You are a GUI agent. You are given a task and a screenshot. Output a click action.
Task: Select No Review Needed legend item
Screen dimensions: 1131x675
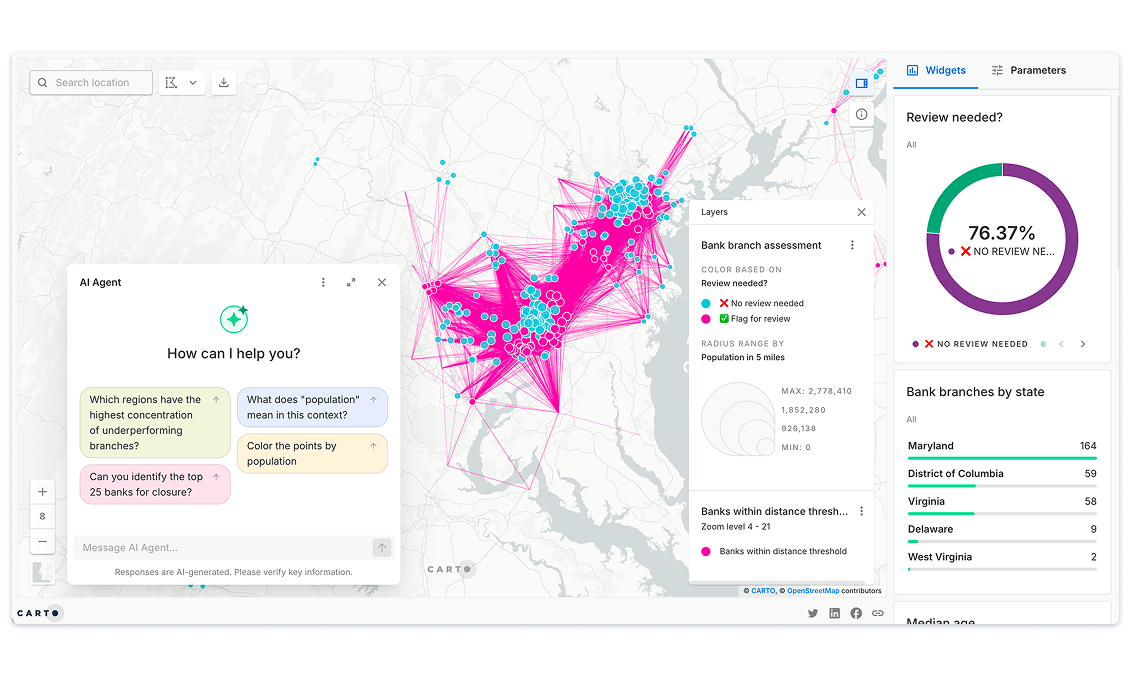pyautogui.click(x=970, y=344)
